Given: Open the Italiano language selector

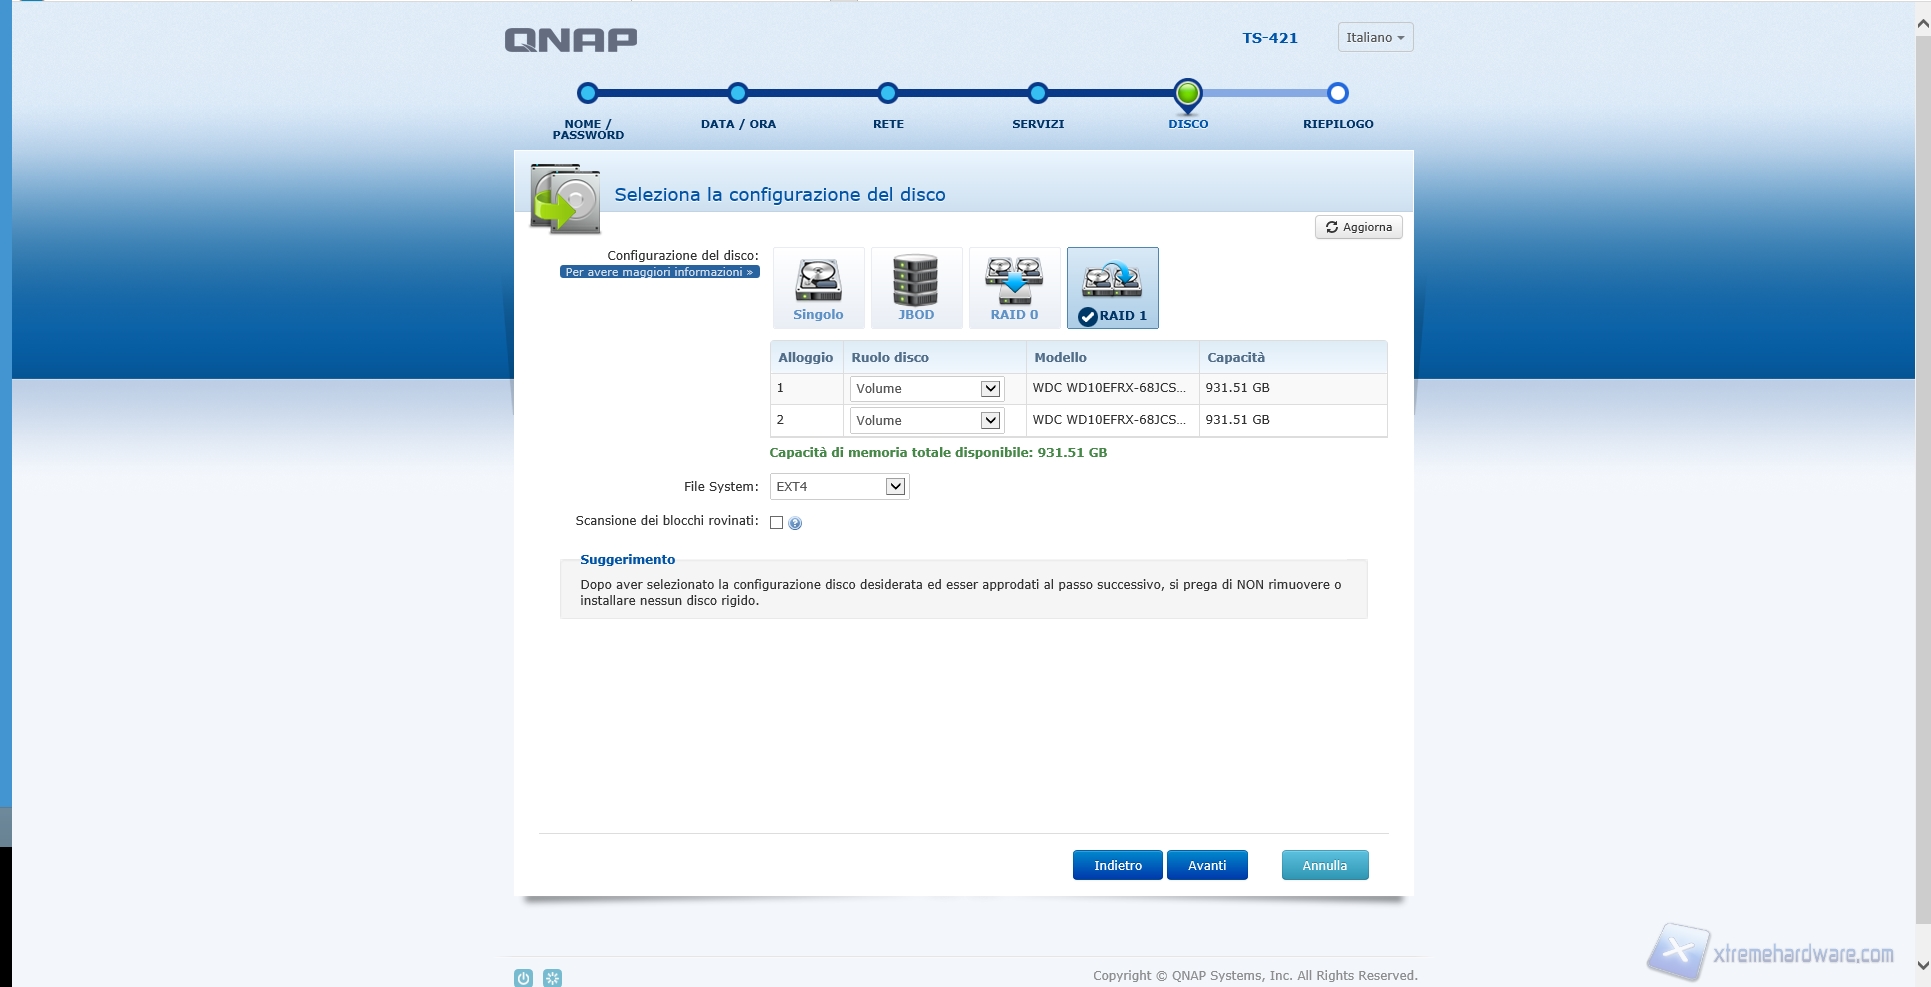Looking at the screenshot, I should (x=1375, y=38).
